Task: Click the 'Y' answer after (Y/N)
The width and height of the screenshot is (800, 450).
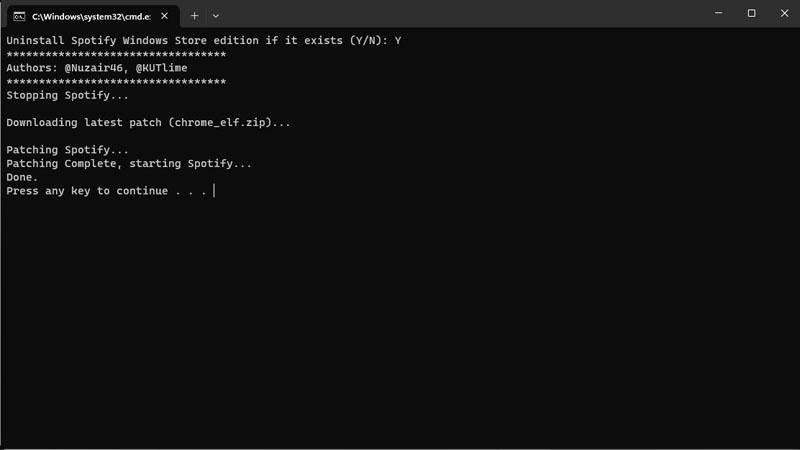Action: (398, 41)
